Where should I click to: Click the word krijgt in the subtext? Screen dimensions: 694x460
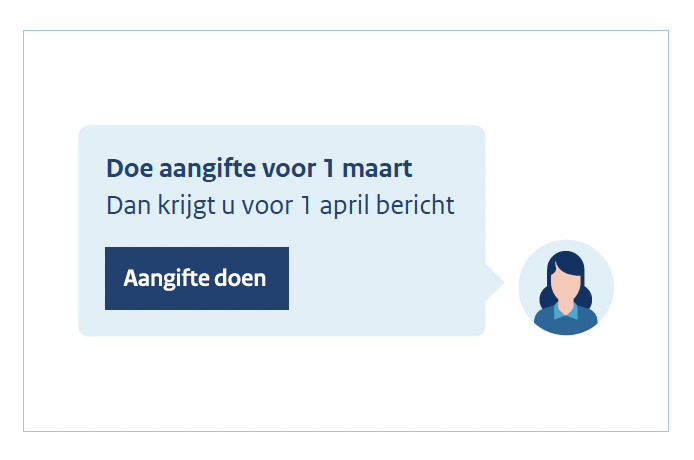click(187, 206)
